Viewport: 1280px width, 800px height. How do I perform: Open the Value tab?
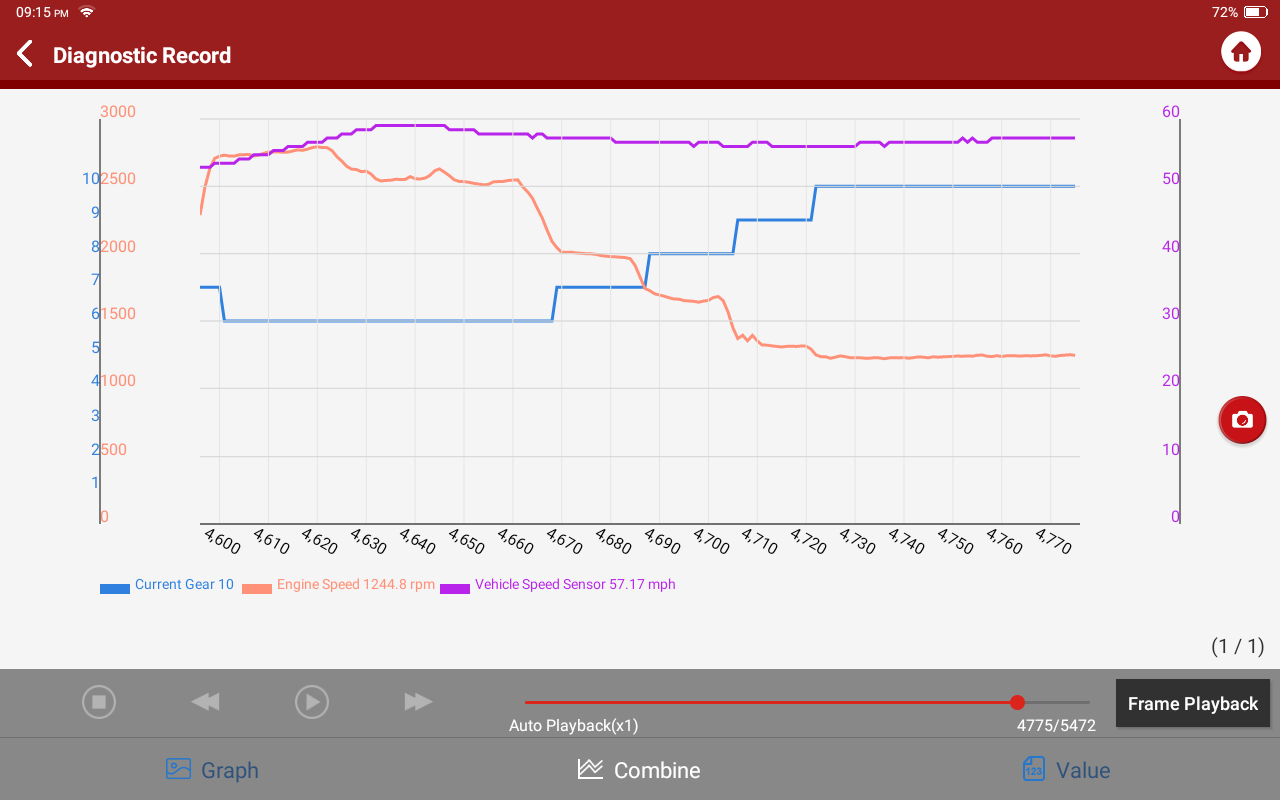(1066, 770)
